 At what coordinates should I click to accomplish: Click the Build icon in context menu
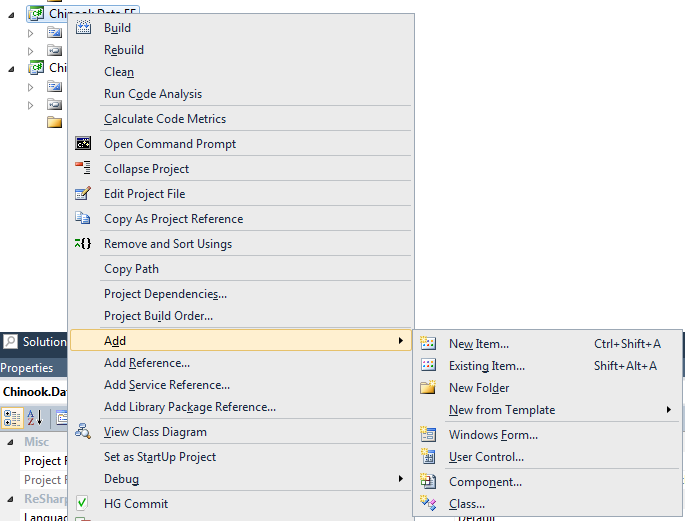click(83, 28)
